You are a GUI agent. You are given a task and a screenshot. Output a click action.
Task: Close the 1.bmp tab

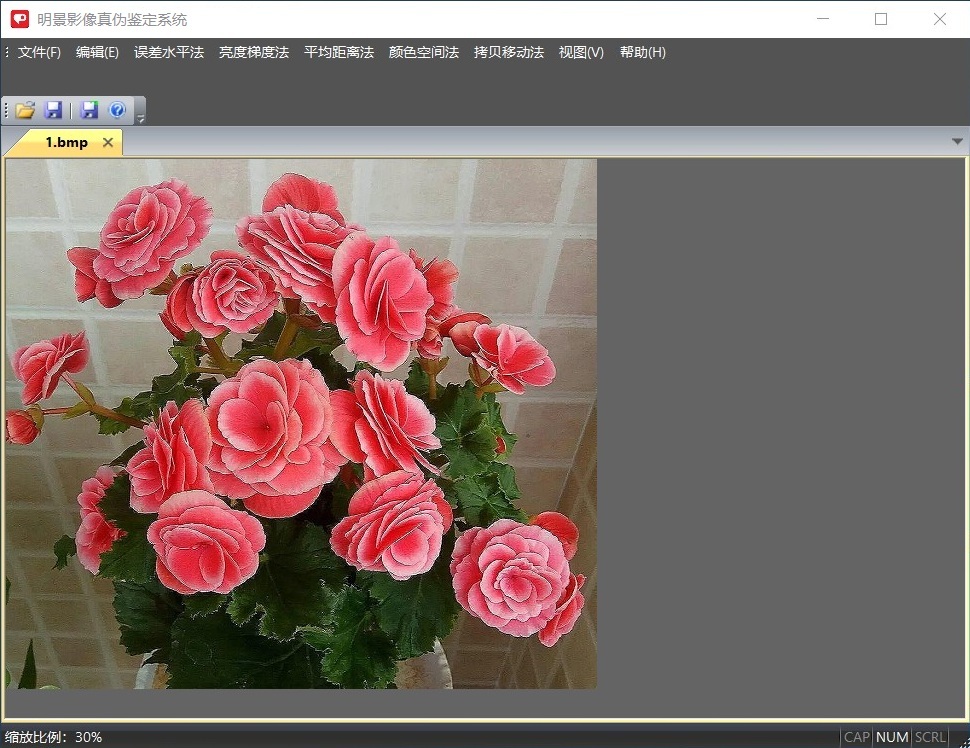pos(108,143)
